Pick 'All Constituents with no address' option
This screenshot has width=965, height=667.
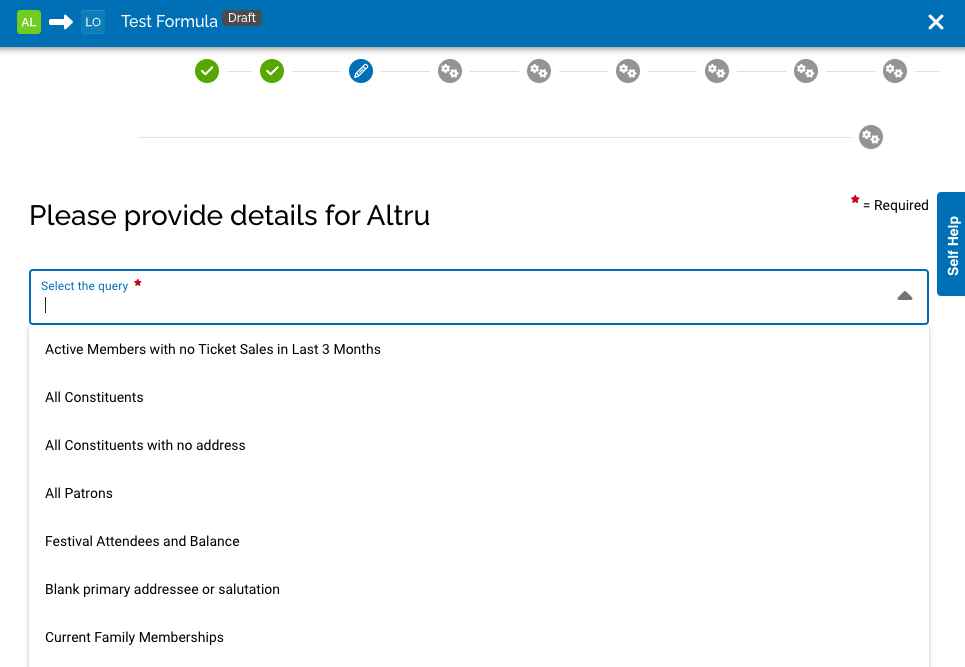[x=145, y=445]
